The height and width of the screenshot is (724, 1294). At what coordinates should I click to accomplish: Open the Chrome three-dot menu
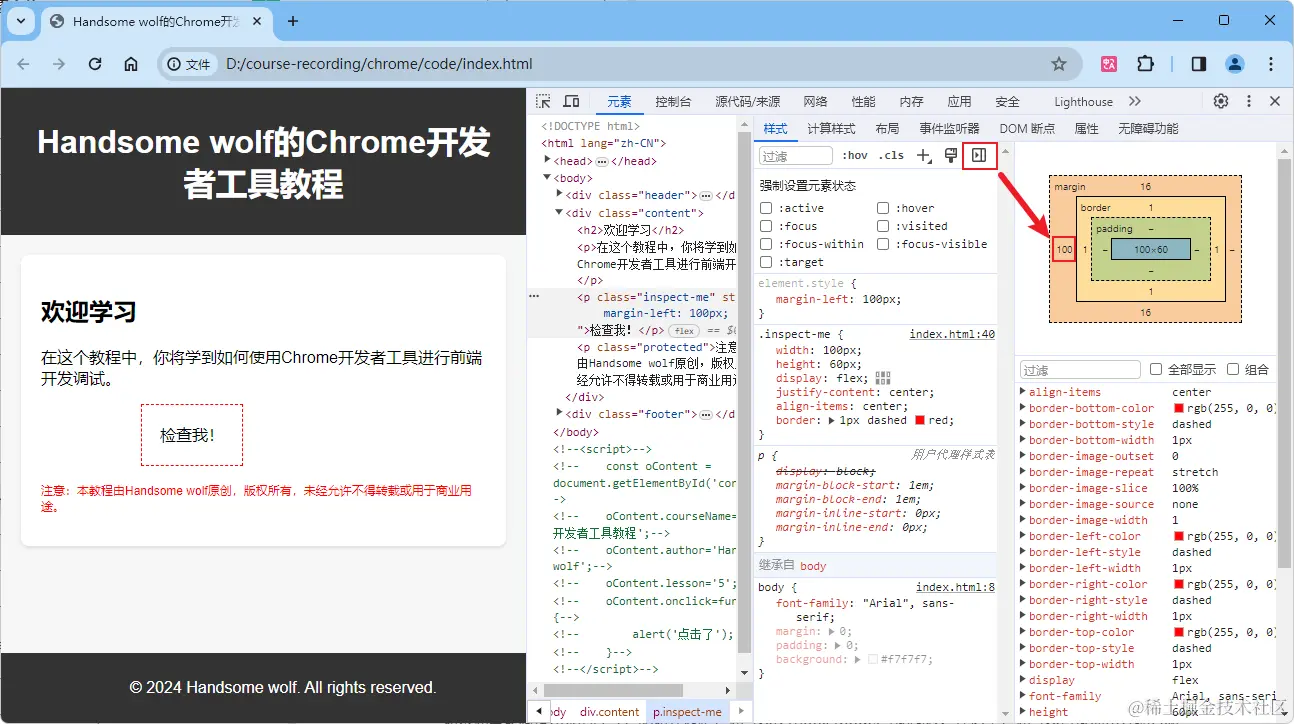1271,64
